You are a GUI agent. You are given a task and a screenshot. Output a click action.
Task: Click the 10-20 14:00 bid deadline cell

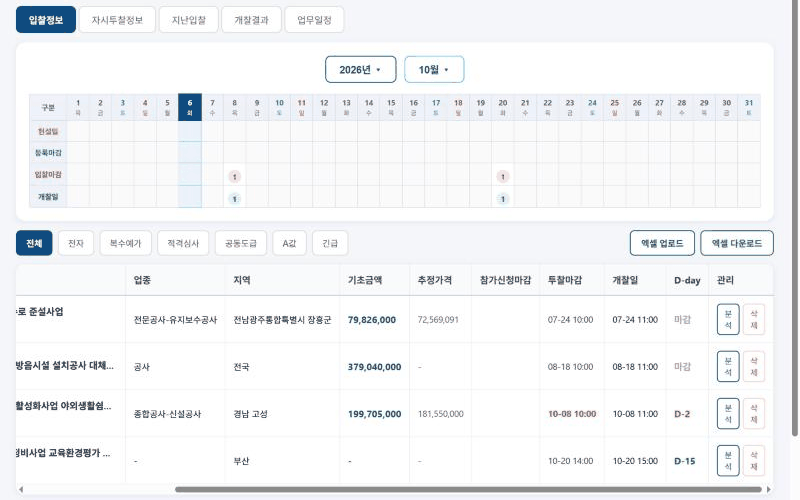point(570,461)
